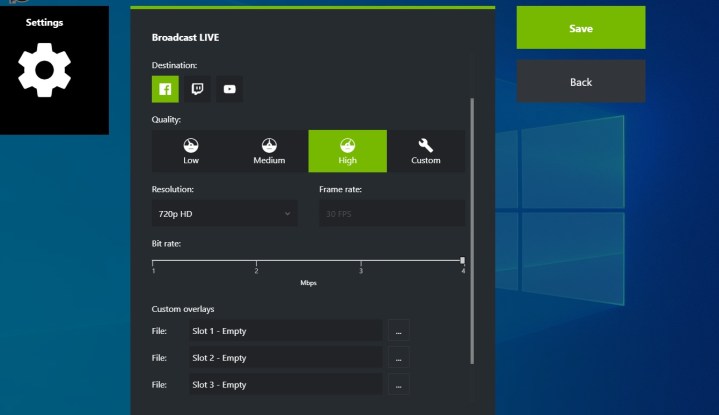Select Facebook as broadcast destination
Viewport: 719px width, 415px height.
pos(165,89)
